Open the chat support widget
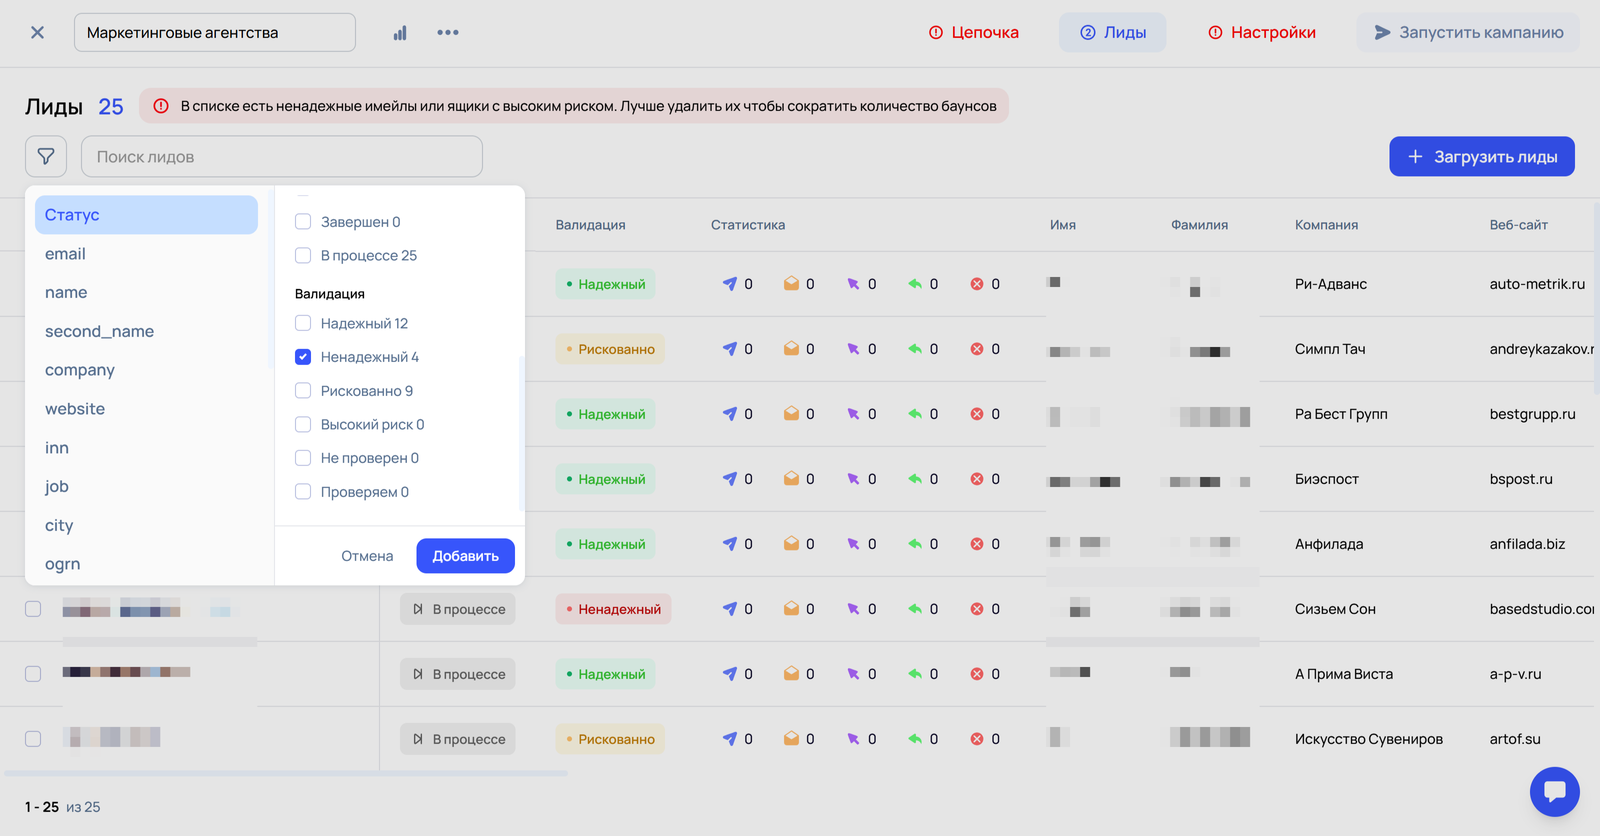The image size is (1600, 836). 1554,791
